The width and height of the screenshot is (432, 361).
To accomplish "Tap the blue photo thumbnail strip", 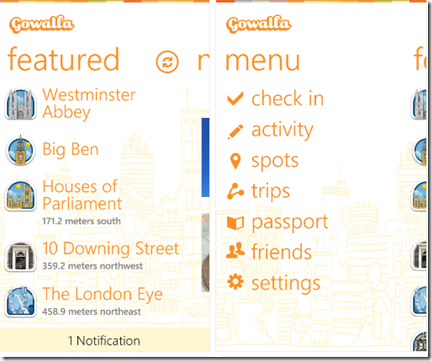I will point(205,157).
